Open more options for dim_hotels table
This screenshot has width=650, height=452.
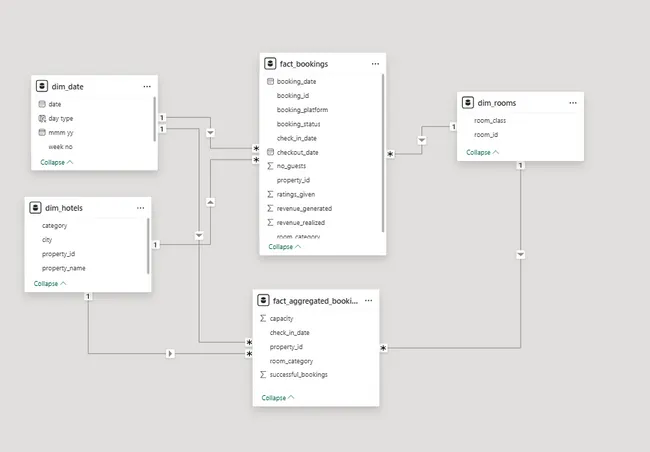click(141, 208)
